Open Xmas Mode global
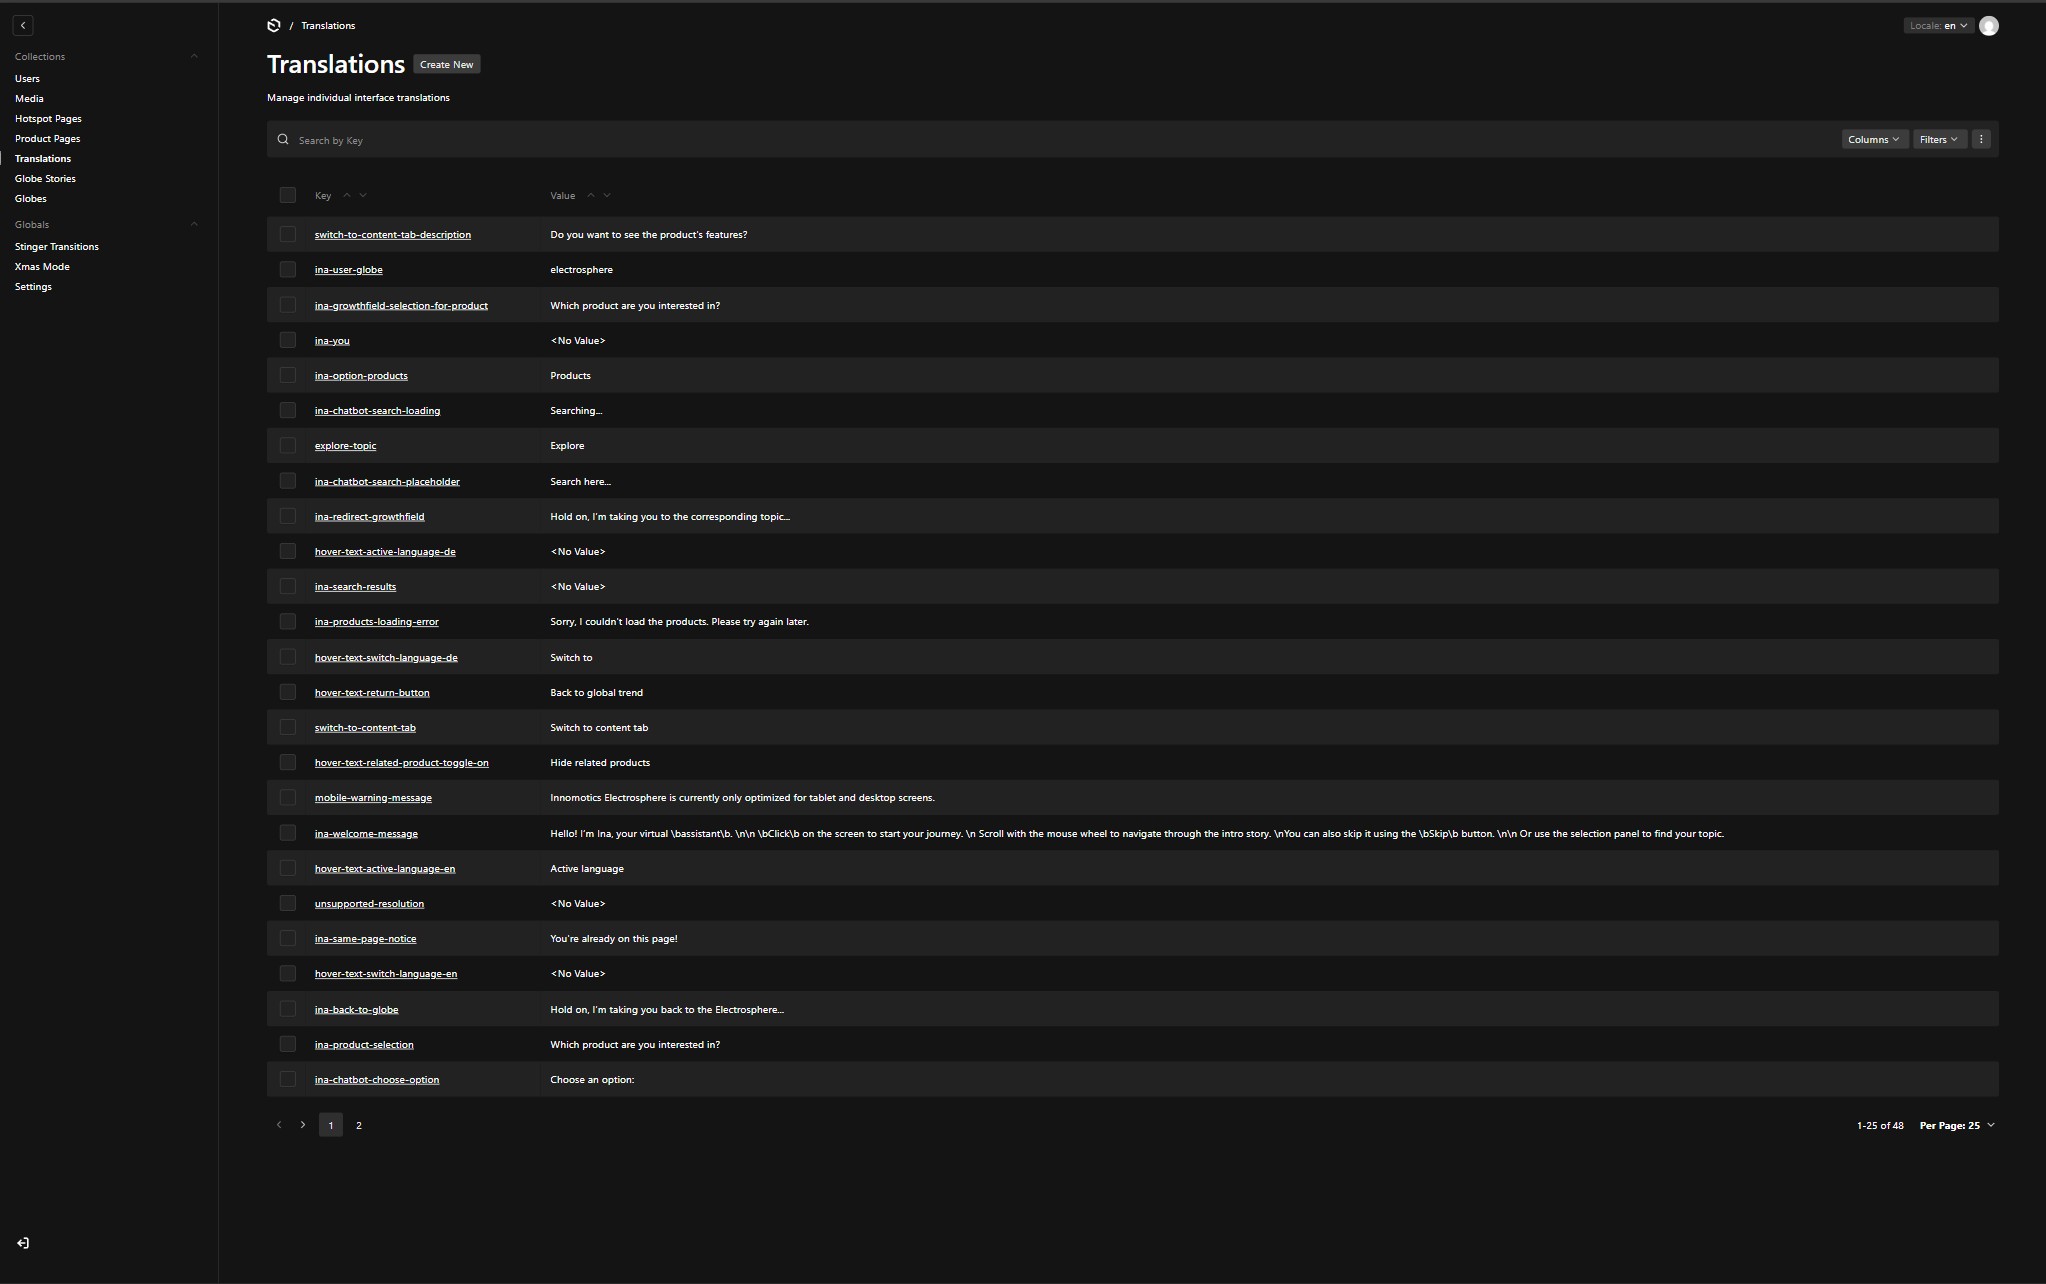The height and width of the screenshot is (1284, 2046). click(42, 266)
